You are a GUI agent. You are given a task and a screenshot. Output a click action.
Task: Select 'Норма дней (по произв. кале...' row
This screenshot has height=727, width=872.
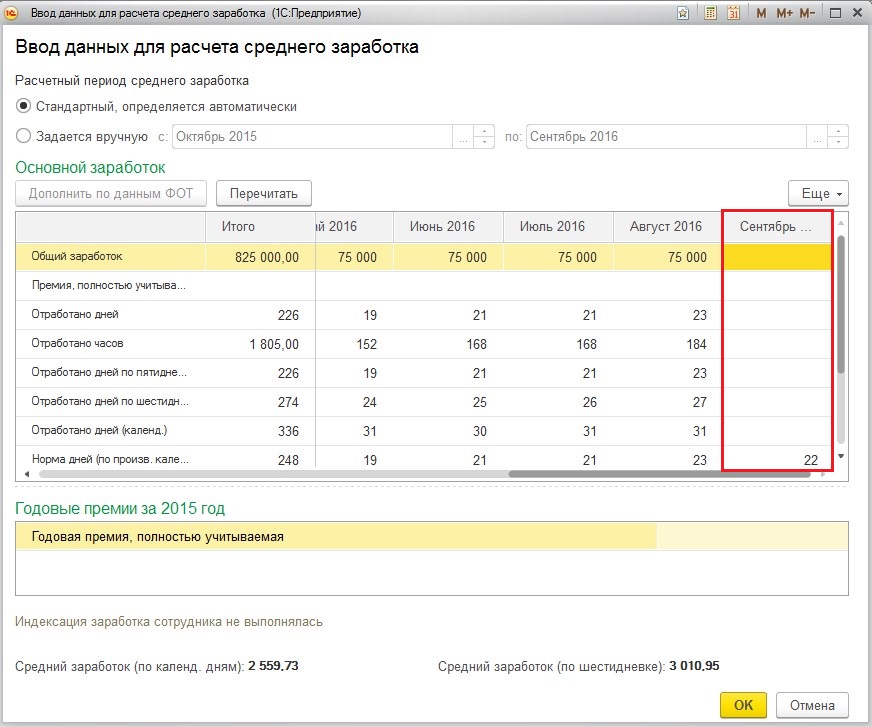(111, 459)
